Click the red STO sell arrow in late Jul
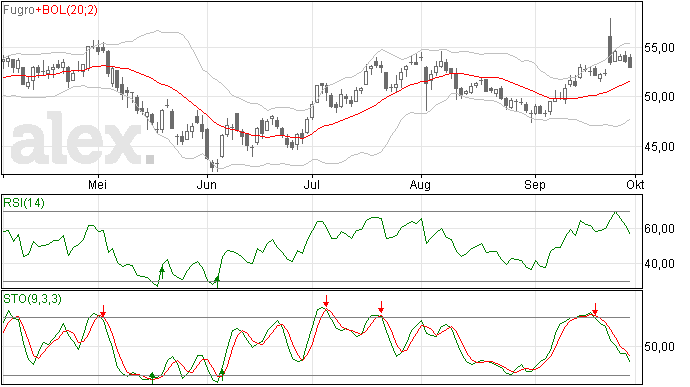Screen dimensions: 690x387 [x=382, y=307]
